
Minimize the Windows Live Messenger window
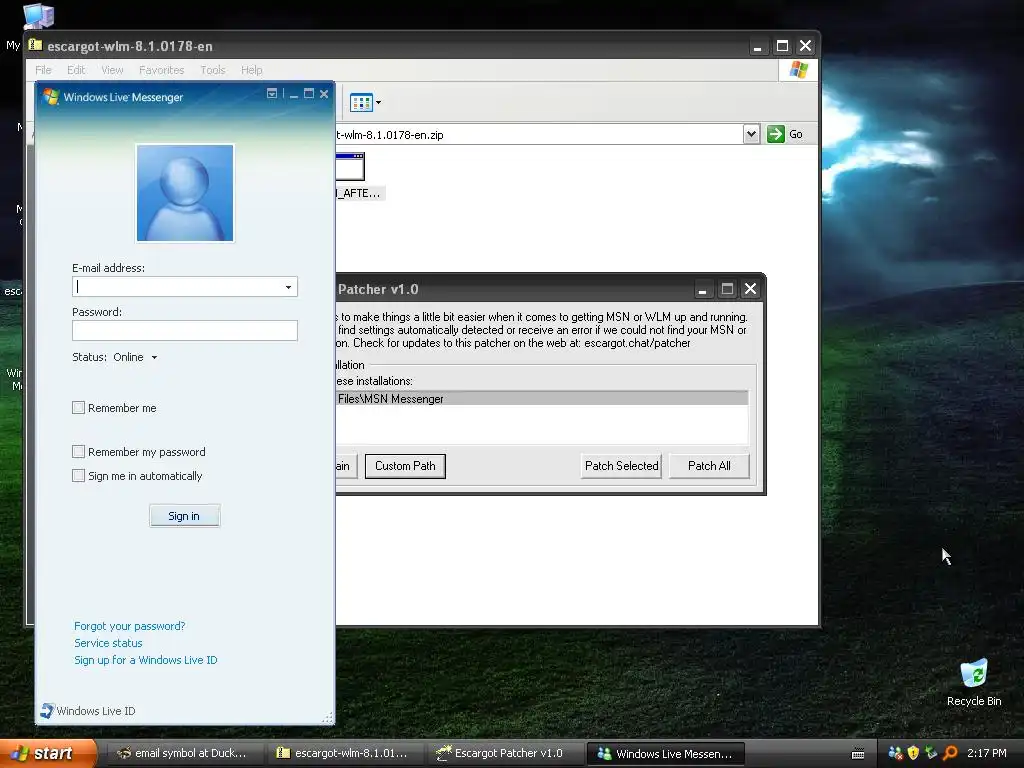294,94
